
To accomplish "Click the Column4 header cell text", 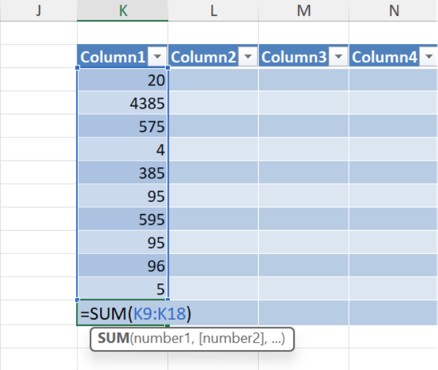I will tap(384, 57).
